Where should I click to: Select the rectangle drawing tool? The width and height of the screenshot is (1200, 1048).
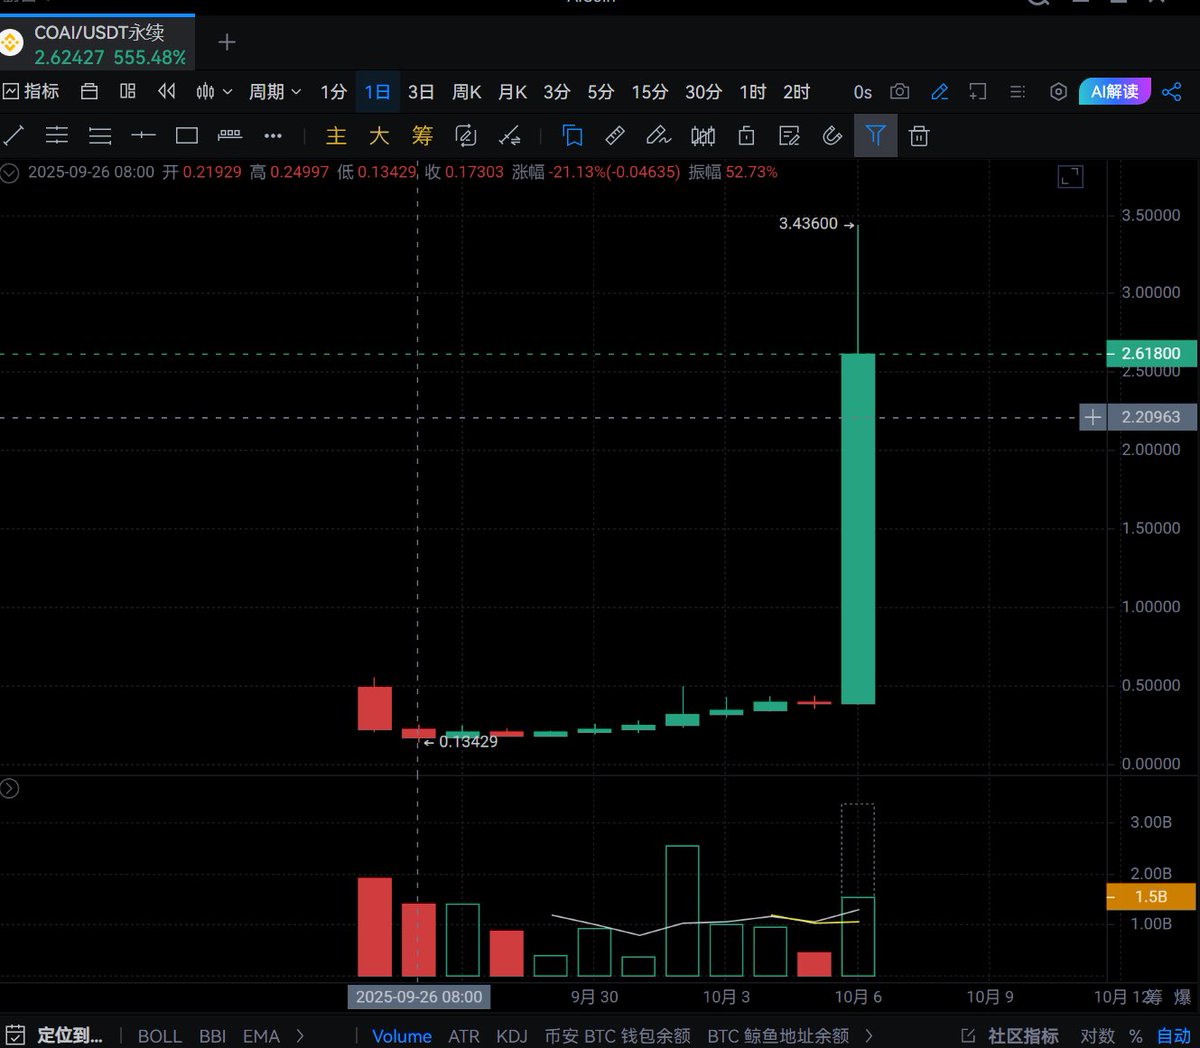coord(187,136)
